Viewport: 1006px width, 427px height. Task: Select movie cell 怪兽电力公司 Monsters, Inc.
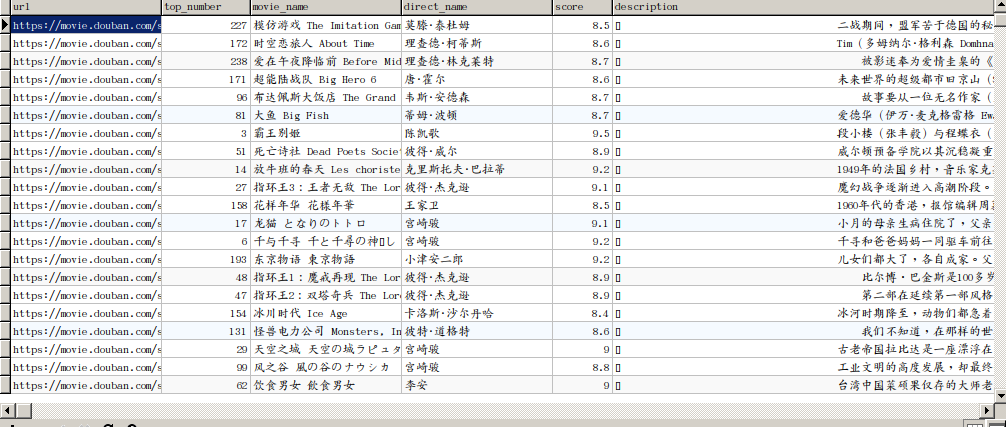tap(326, 331)
